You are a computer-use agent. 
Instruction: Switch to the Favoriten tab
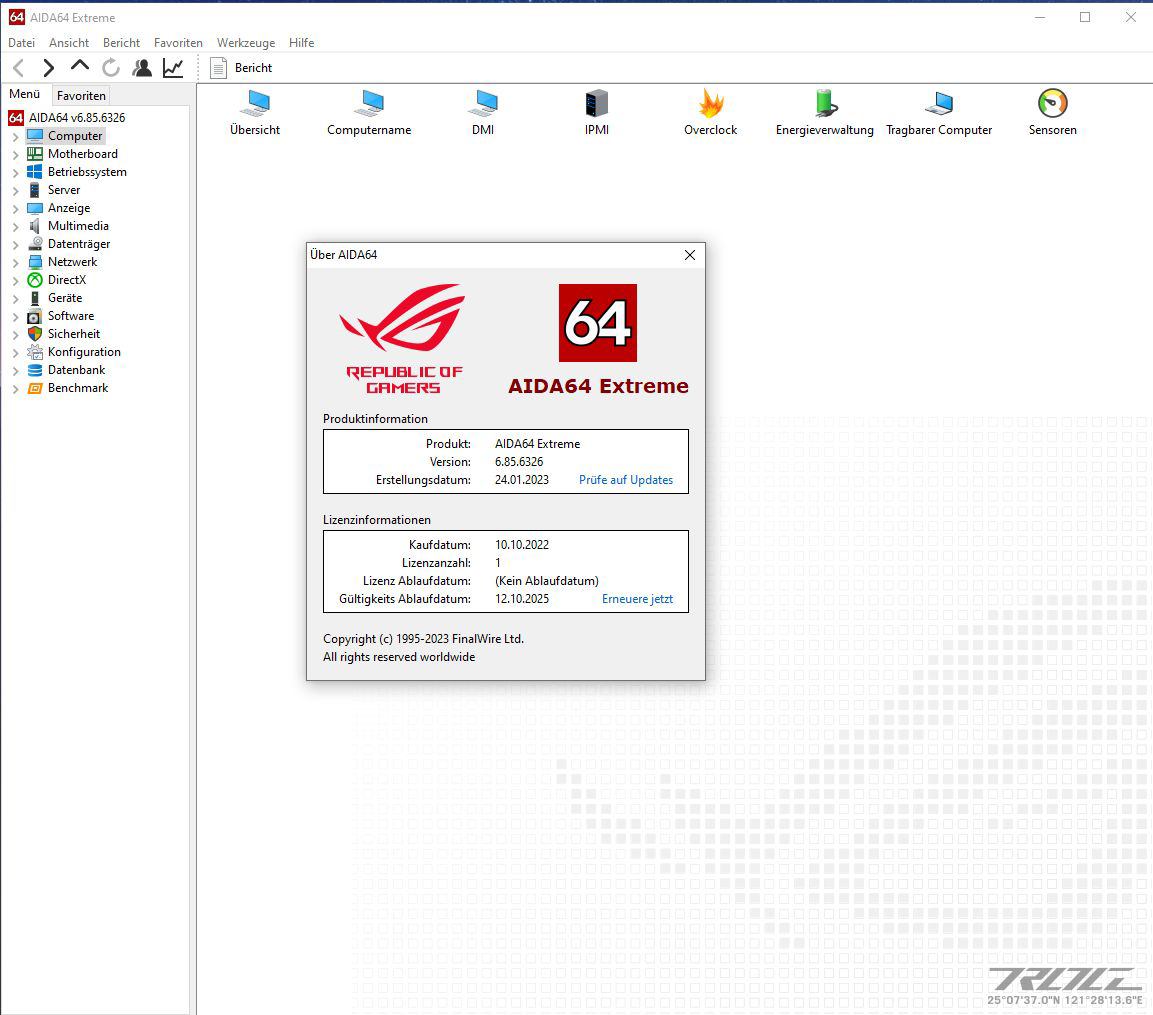tap(80, 95)
